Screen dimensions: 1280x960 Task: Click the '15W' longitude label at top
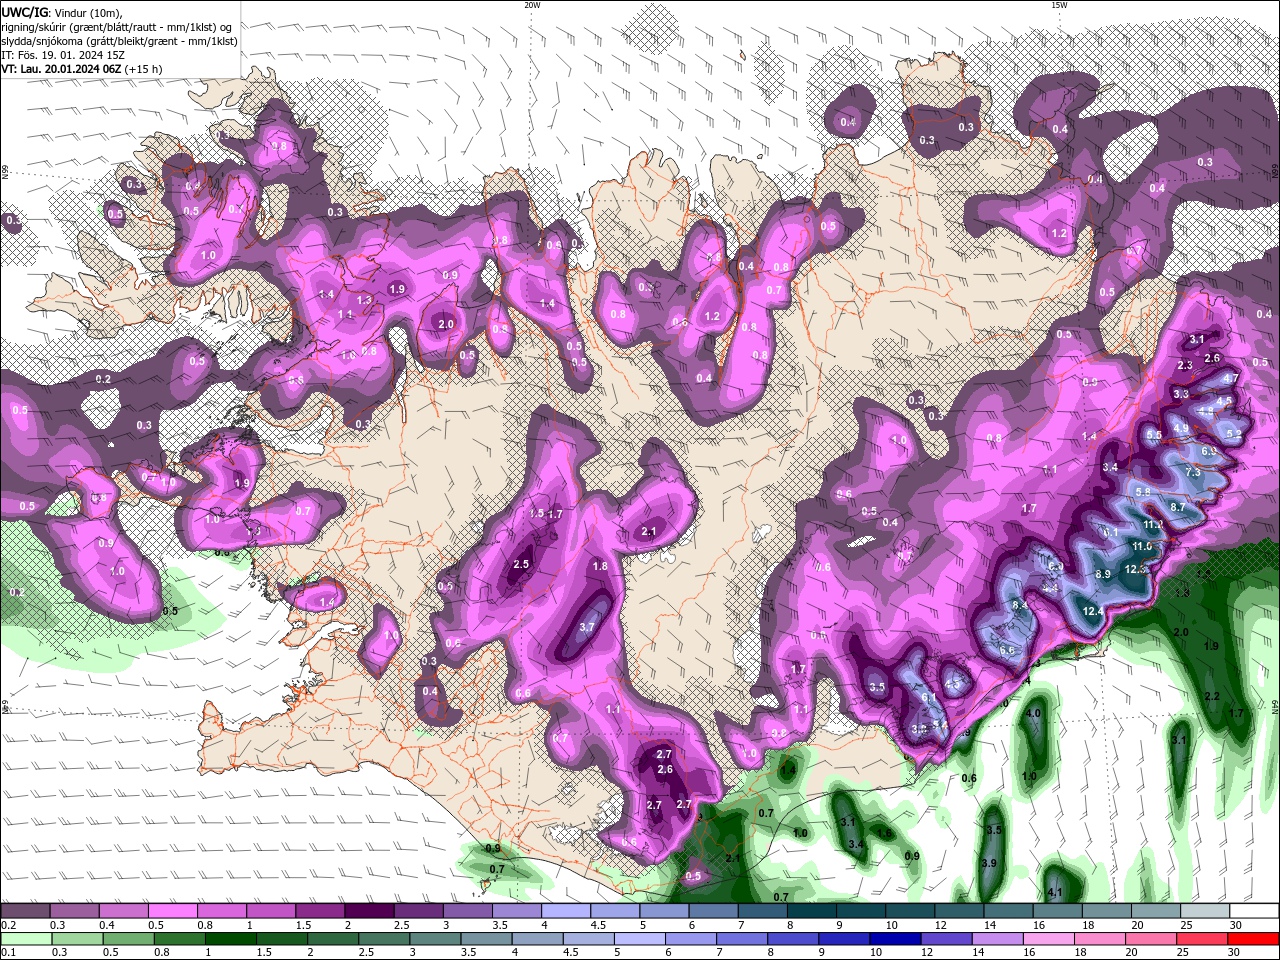click(x=1059, y=5)
